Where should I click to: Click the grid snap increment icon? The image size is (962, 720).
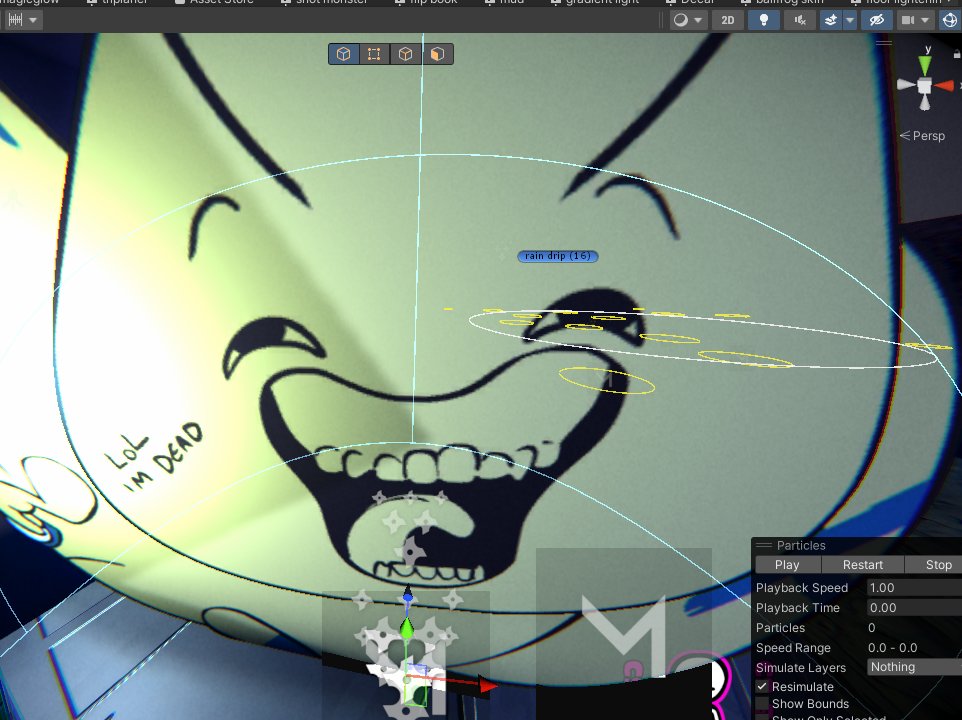15,20
